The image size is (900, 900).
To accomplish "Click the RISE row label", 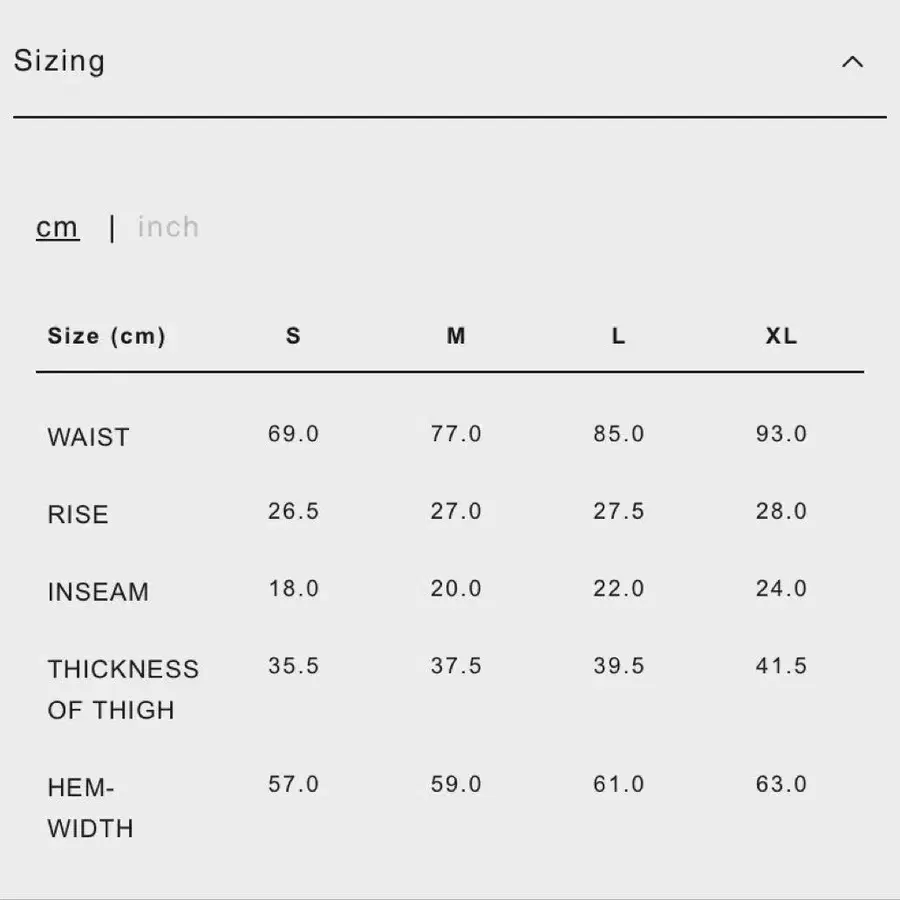I will 78,514.
